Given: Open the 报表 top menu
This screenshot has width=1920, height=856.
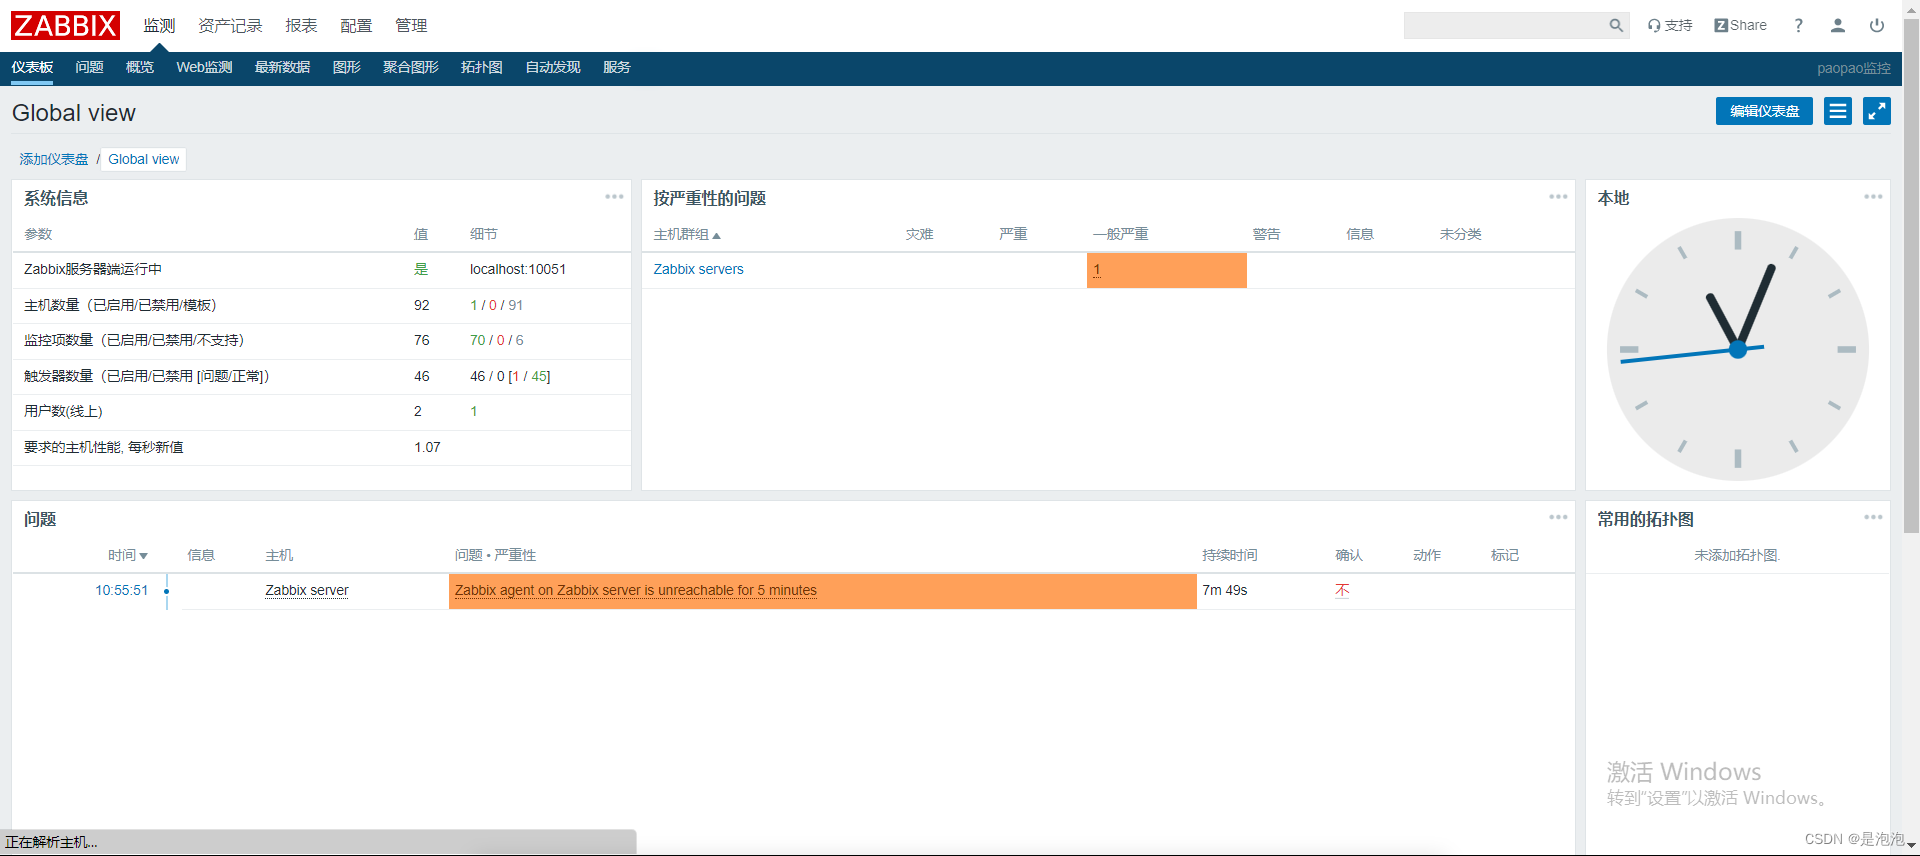Looking at the screenshot, I should pyautogui.click(x=301, y=26).
